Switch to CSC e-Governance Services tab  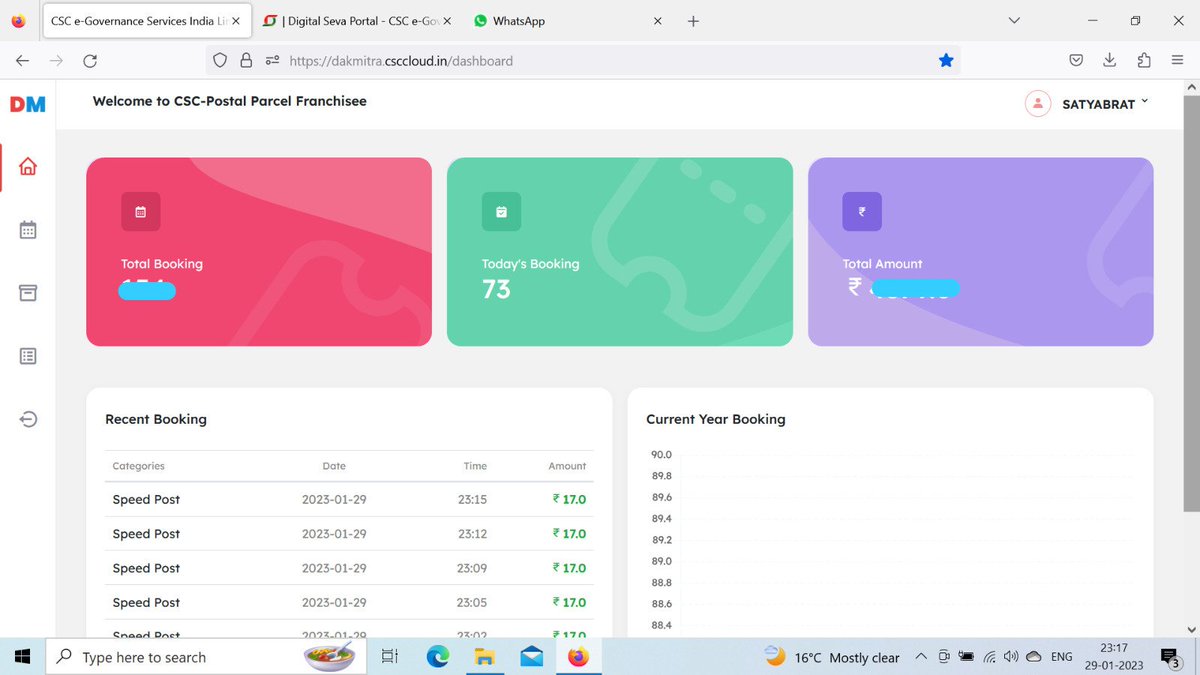point(145,21)
